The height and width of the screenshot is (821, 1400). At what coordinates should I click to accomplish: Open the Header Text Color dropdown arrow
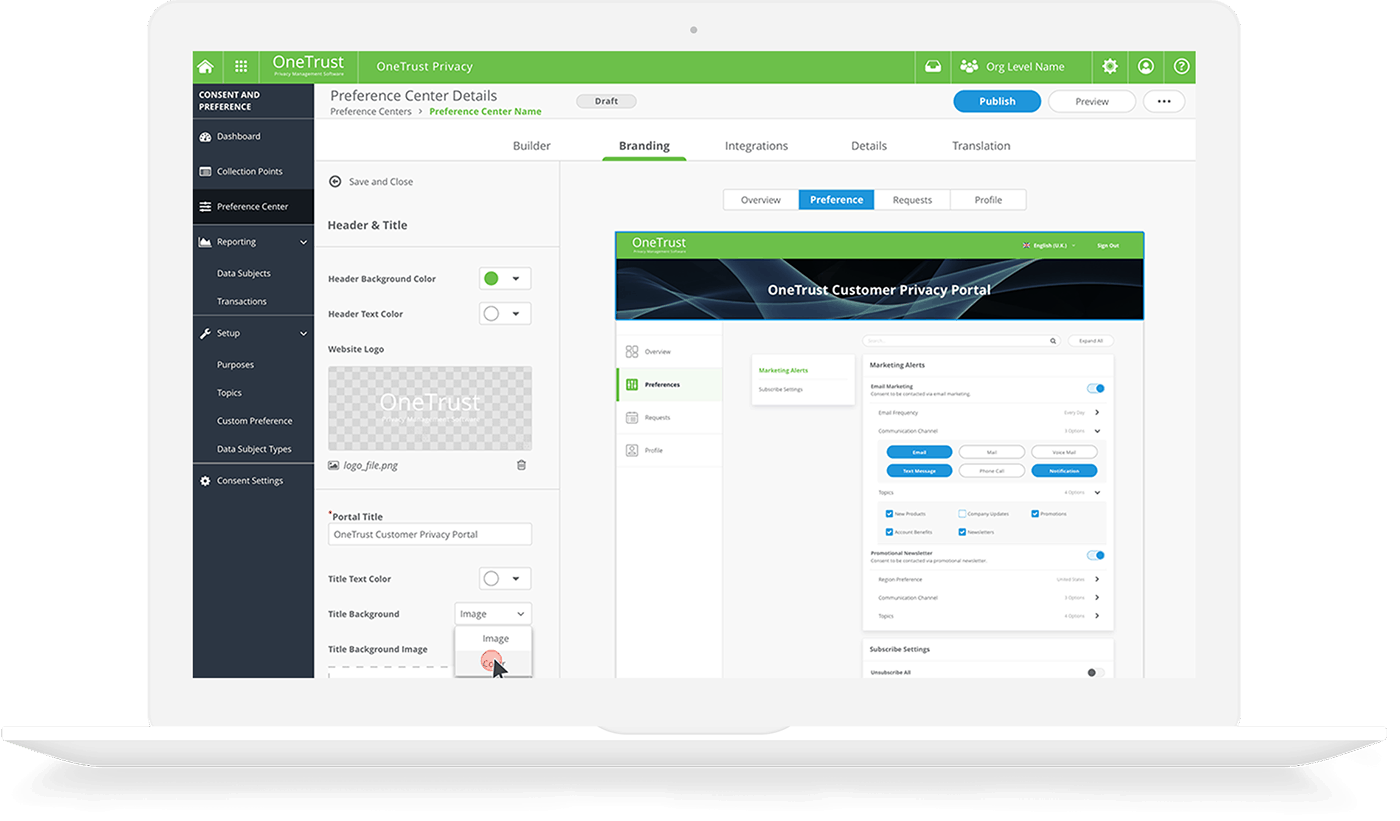point(516,314)
